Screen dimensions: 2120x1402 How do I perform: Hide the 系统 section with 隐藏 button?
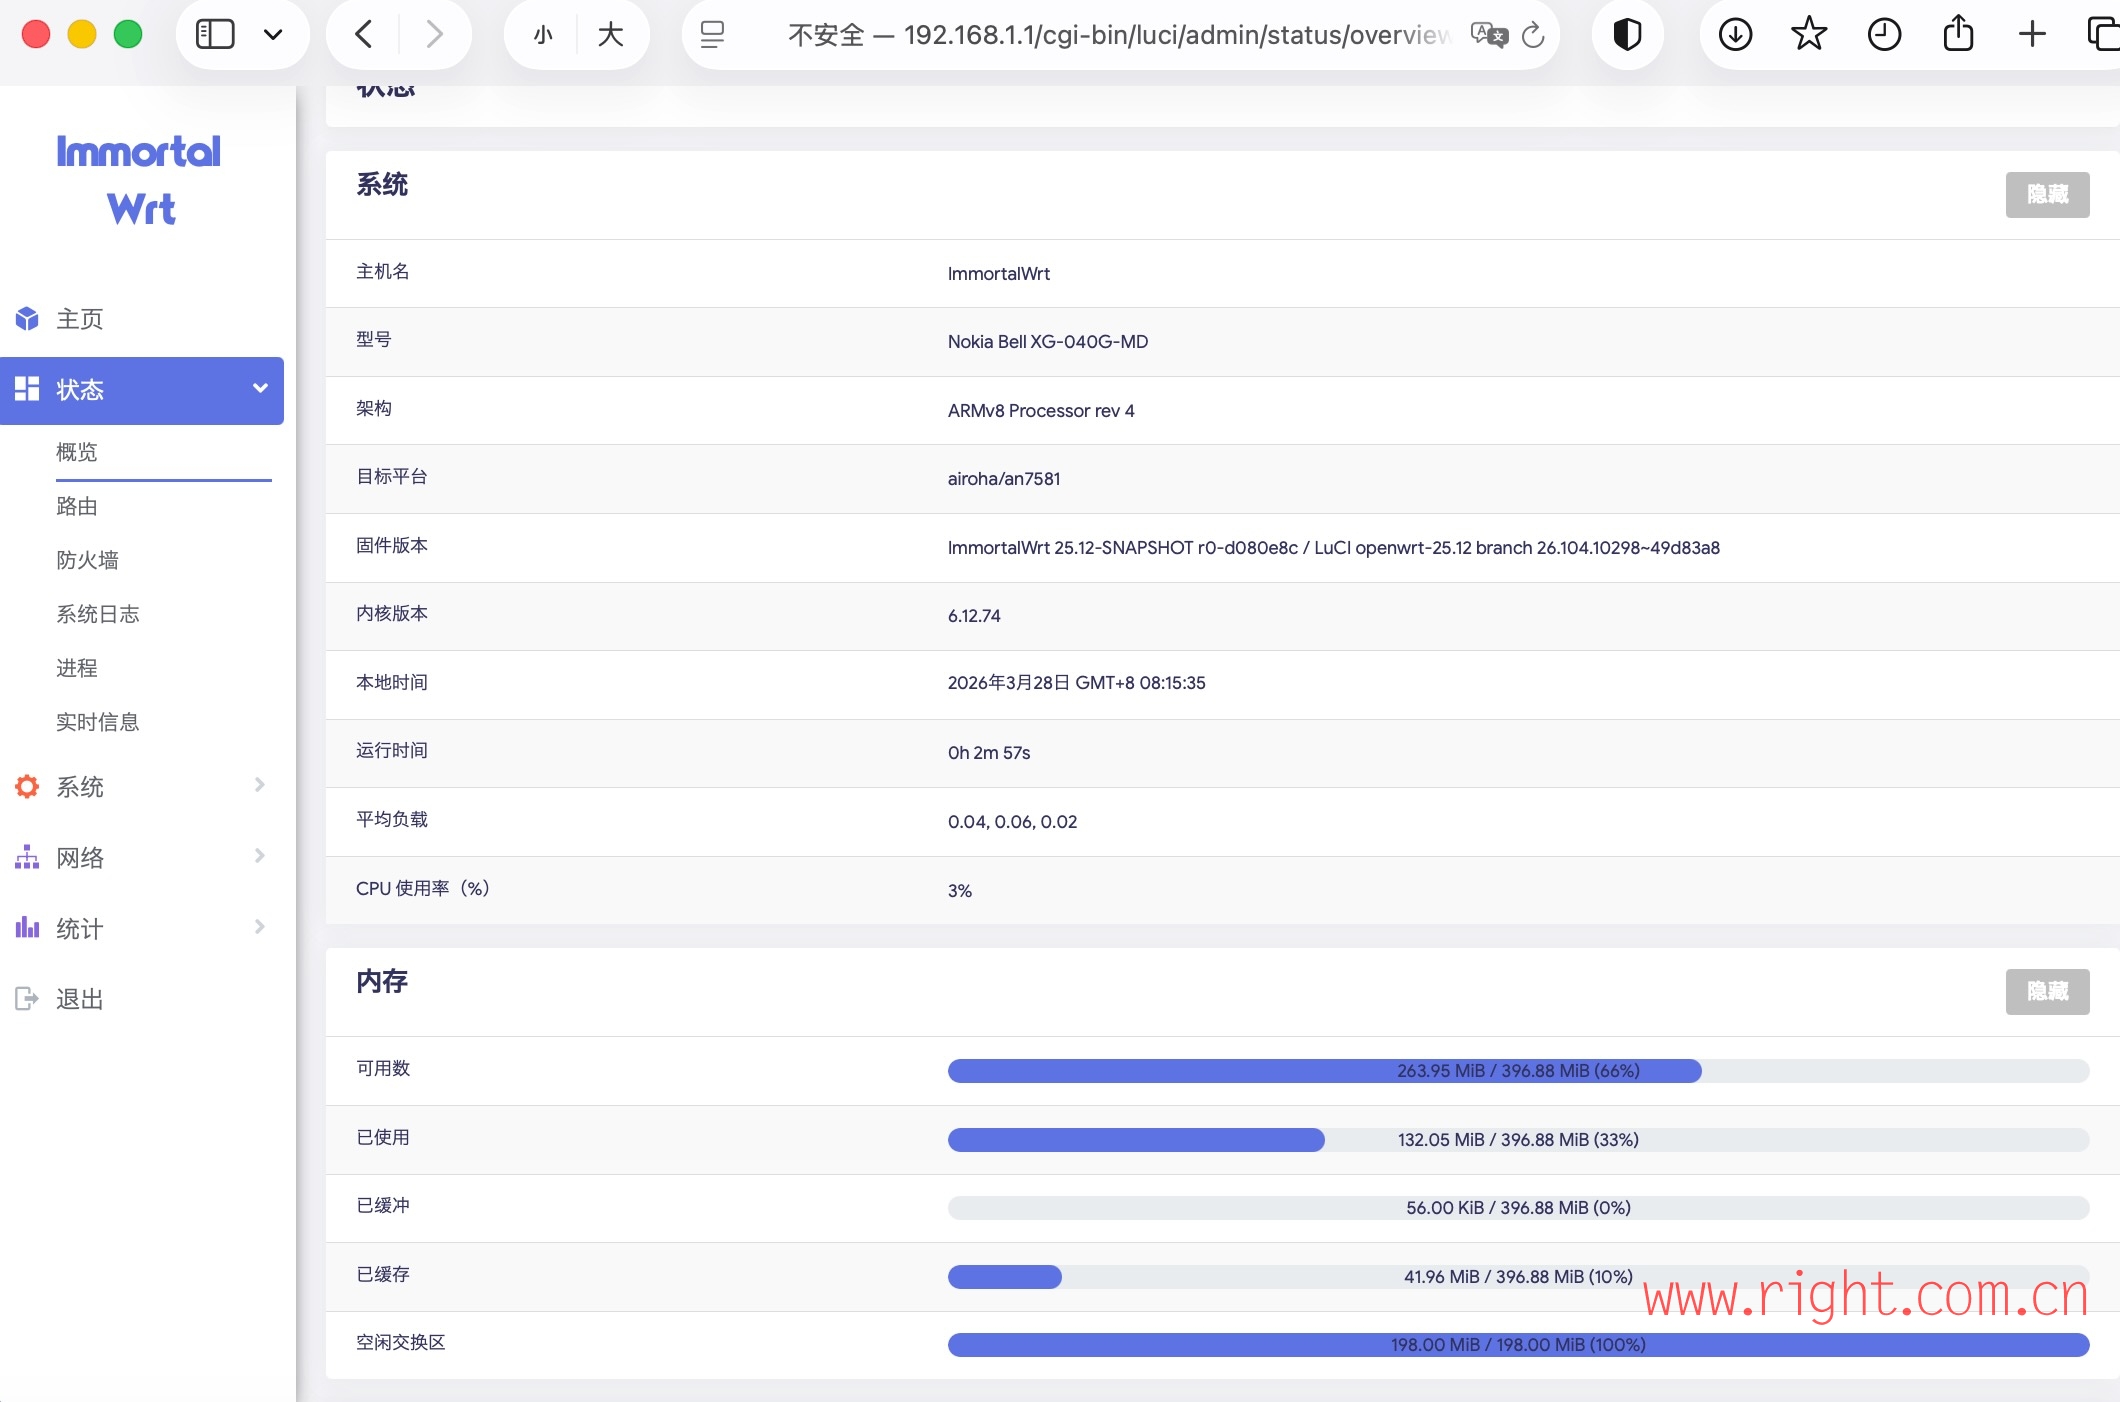coord(2047,195)
